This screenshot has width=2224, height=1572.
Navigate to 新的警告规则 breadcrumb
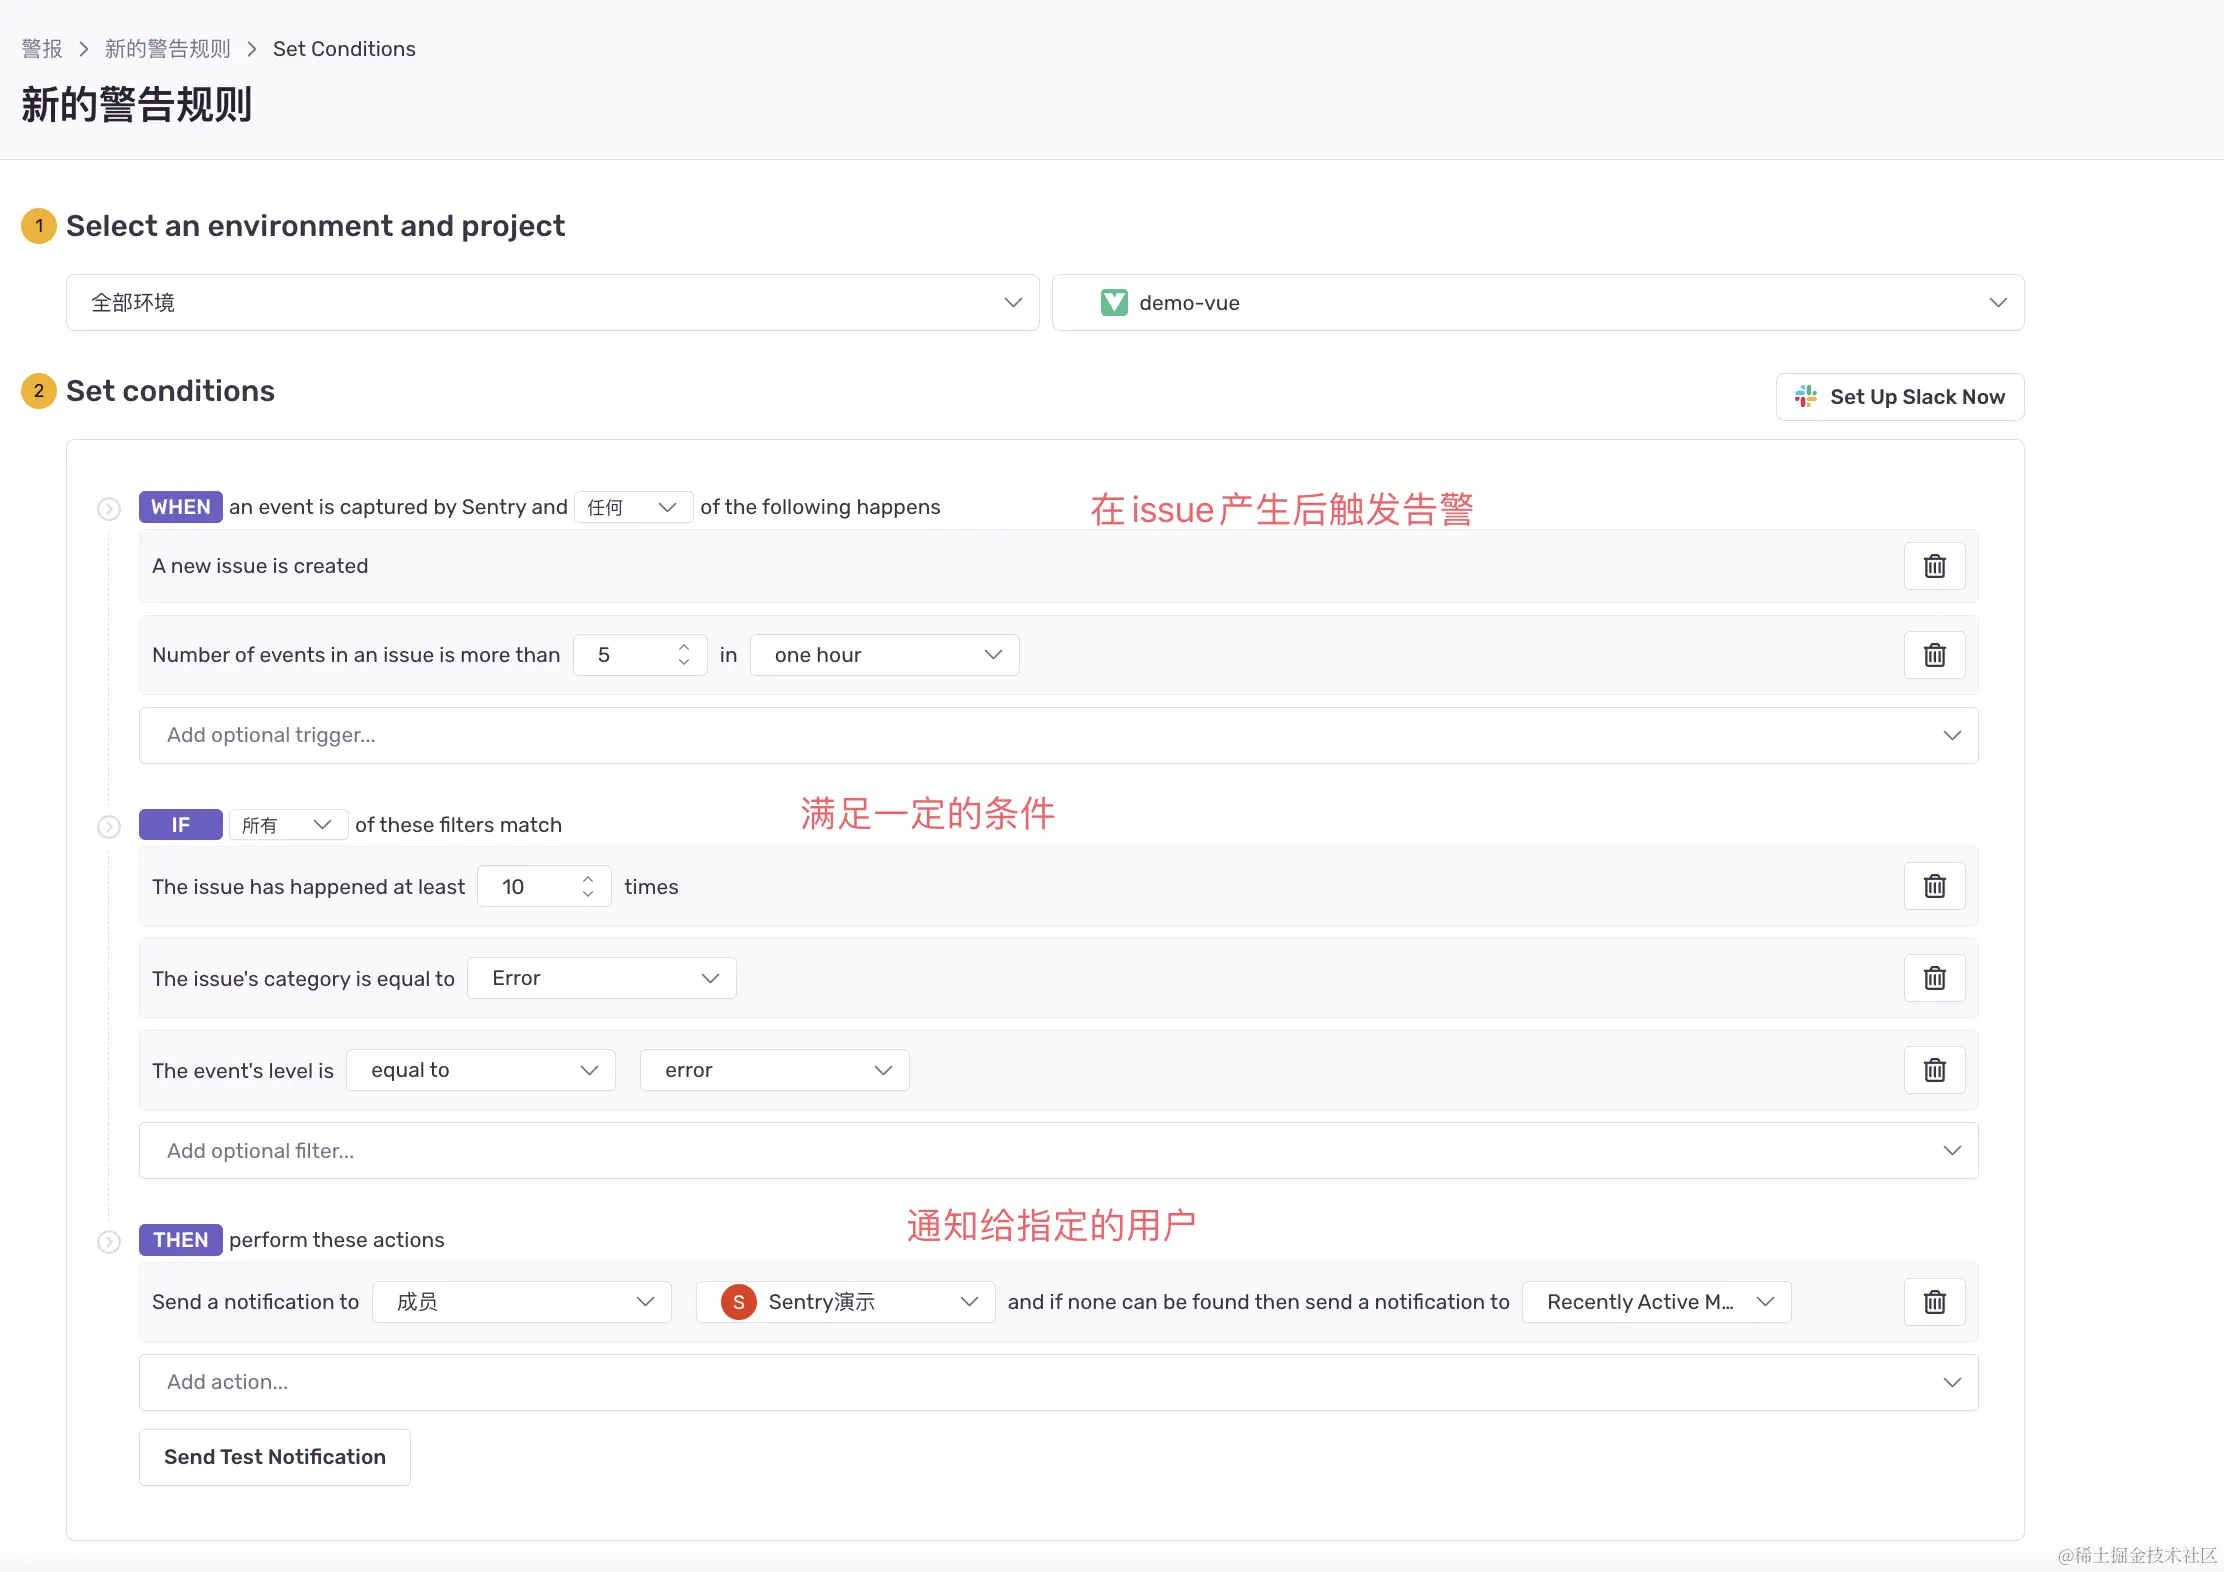coord(167,49)
